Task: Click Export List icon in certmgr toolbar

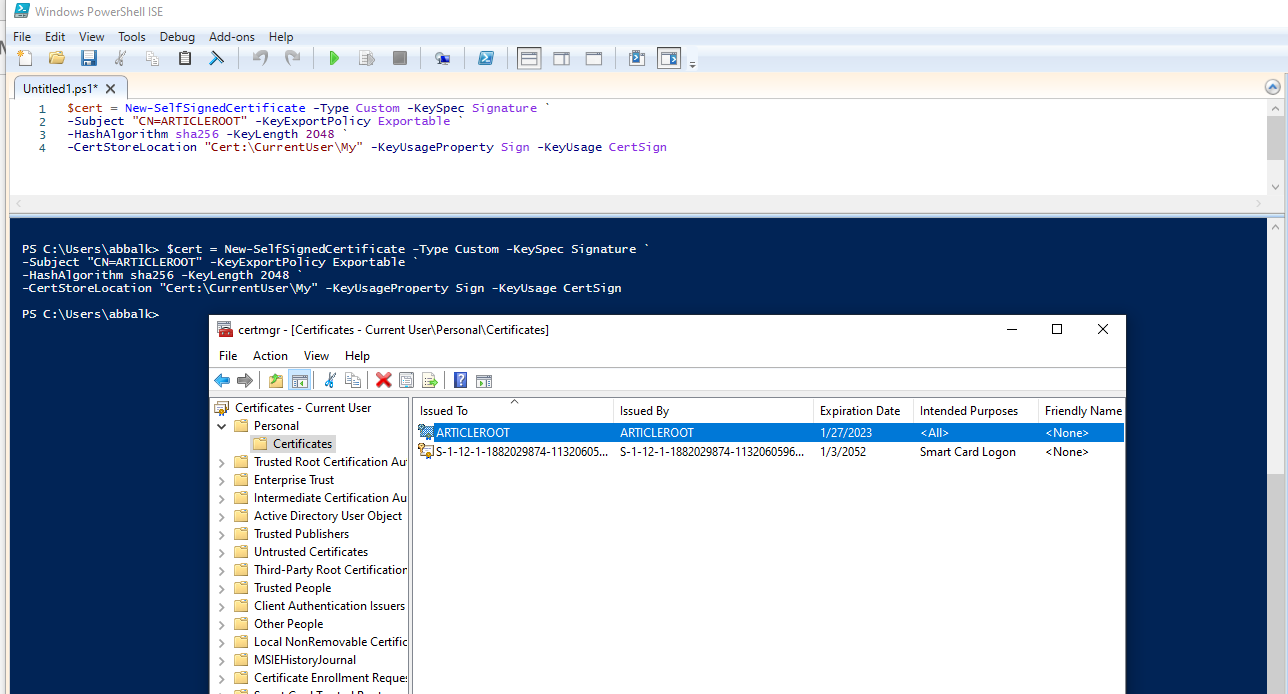Action: [430, 380]
